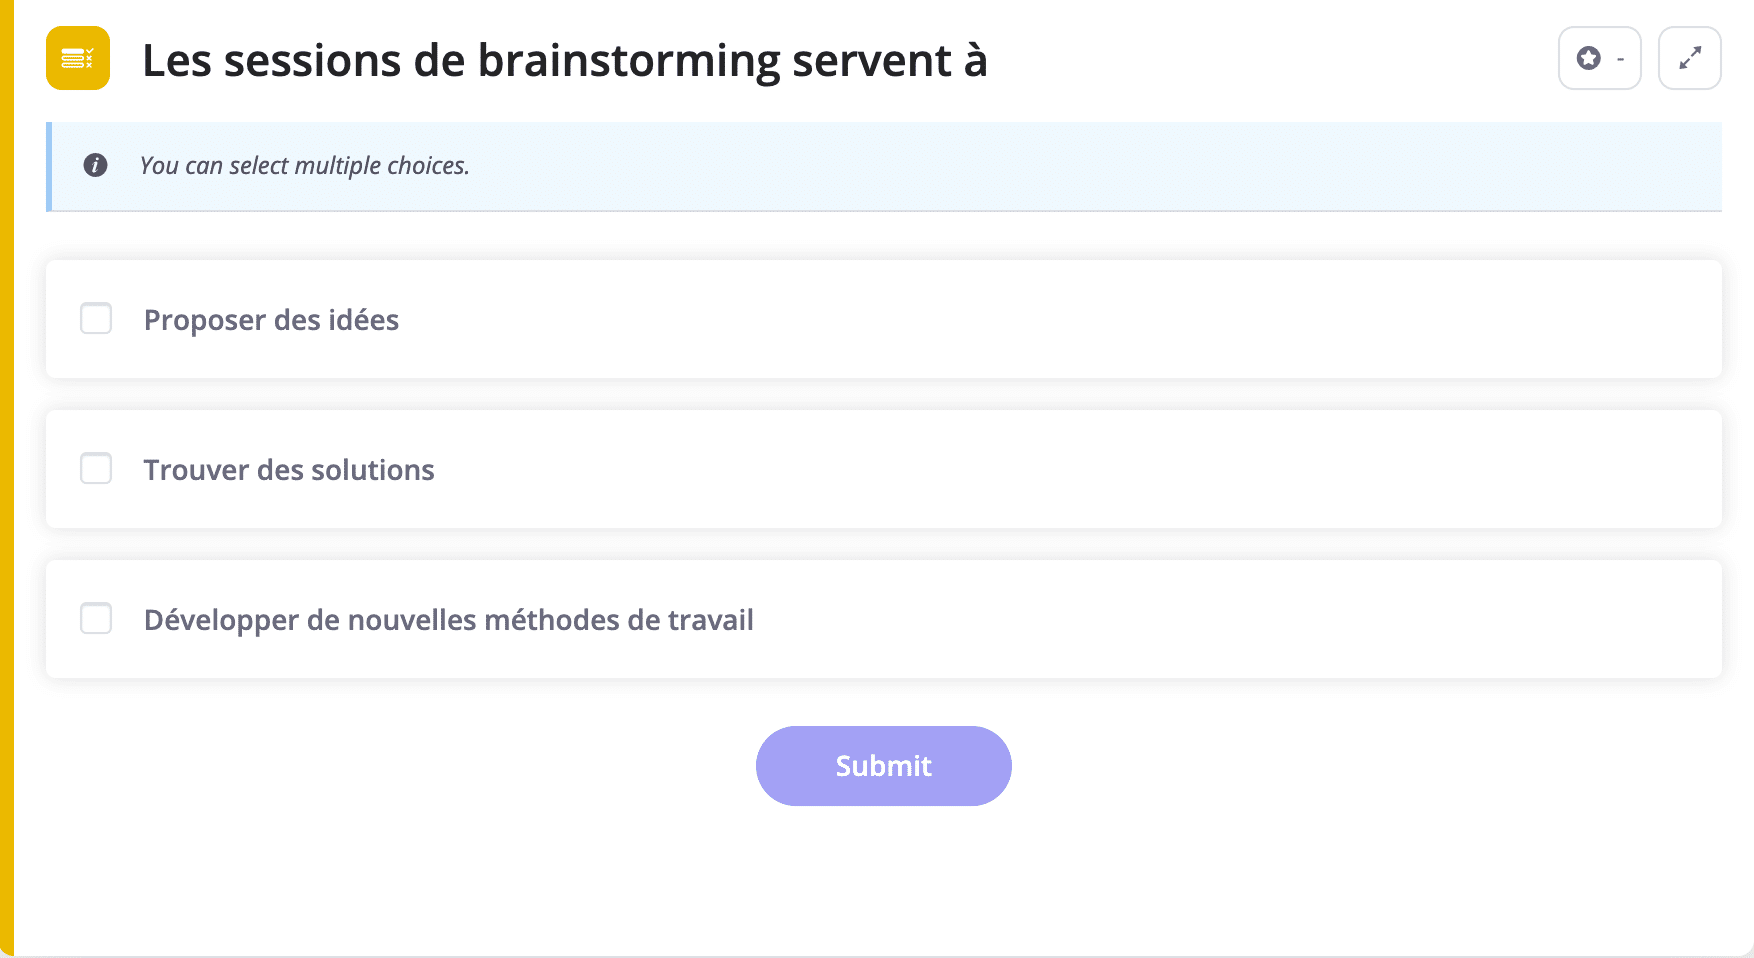Click the yellow vertical accent bar on the left
This screenshot has height=958, width=1754.
pyautogui.click(x=9, y=480)
